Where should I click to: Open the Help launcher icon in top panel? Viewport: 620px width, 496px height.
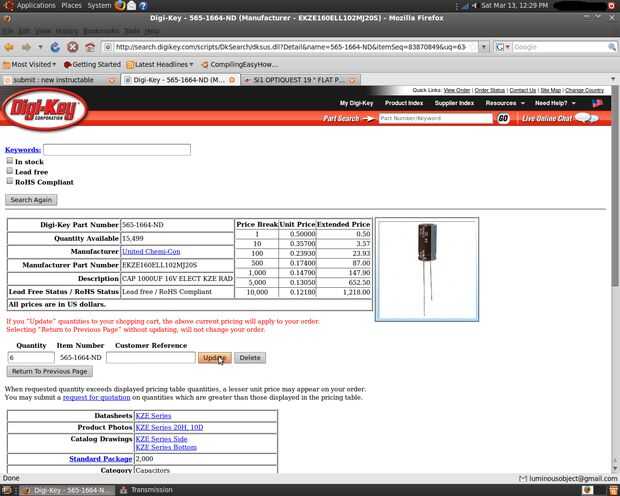click(143, 6)
